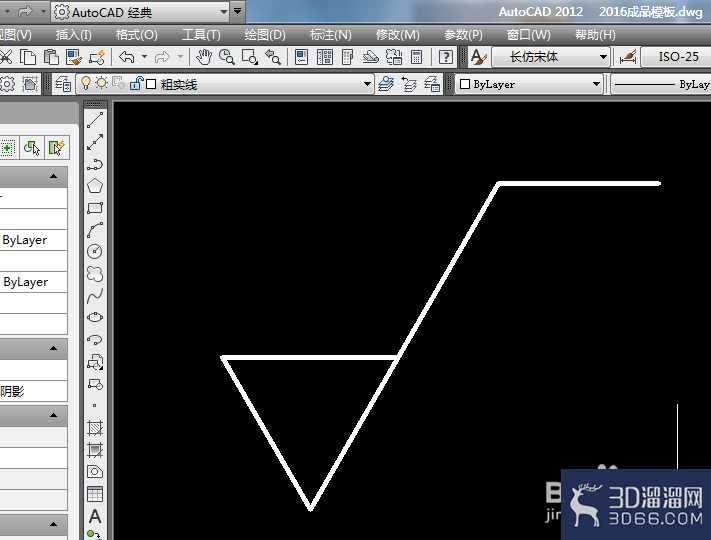This screenshot has width=711, height=540.
Task: Activate the Pan hand tool
Action: click(x=204, y=57)
